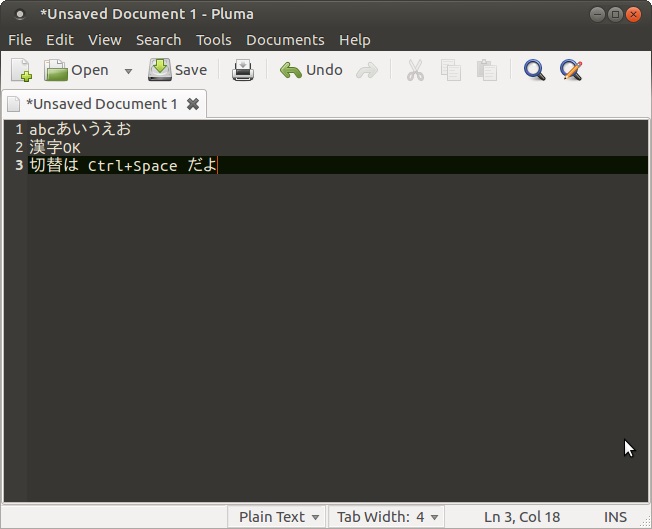Open the Search menu
The height and width of the screenshot is (529, 652).
(x=158, y=40)
